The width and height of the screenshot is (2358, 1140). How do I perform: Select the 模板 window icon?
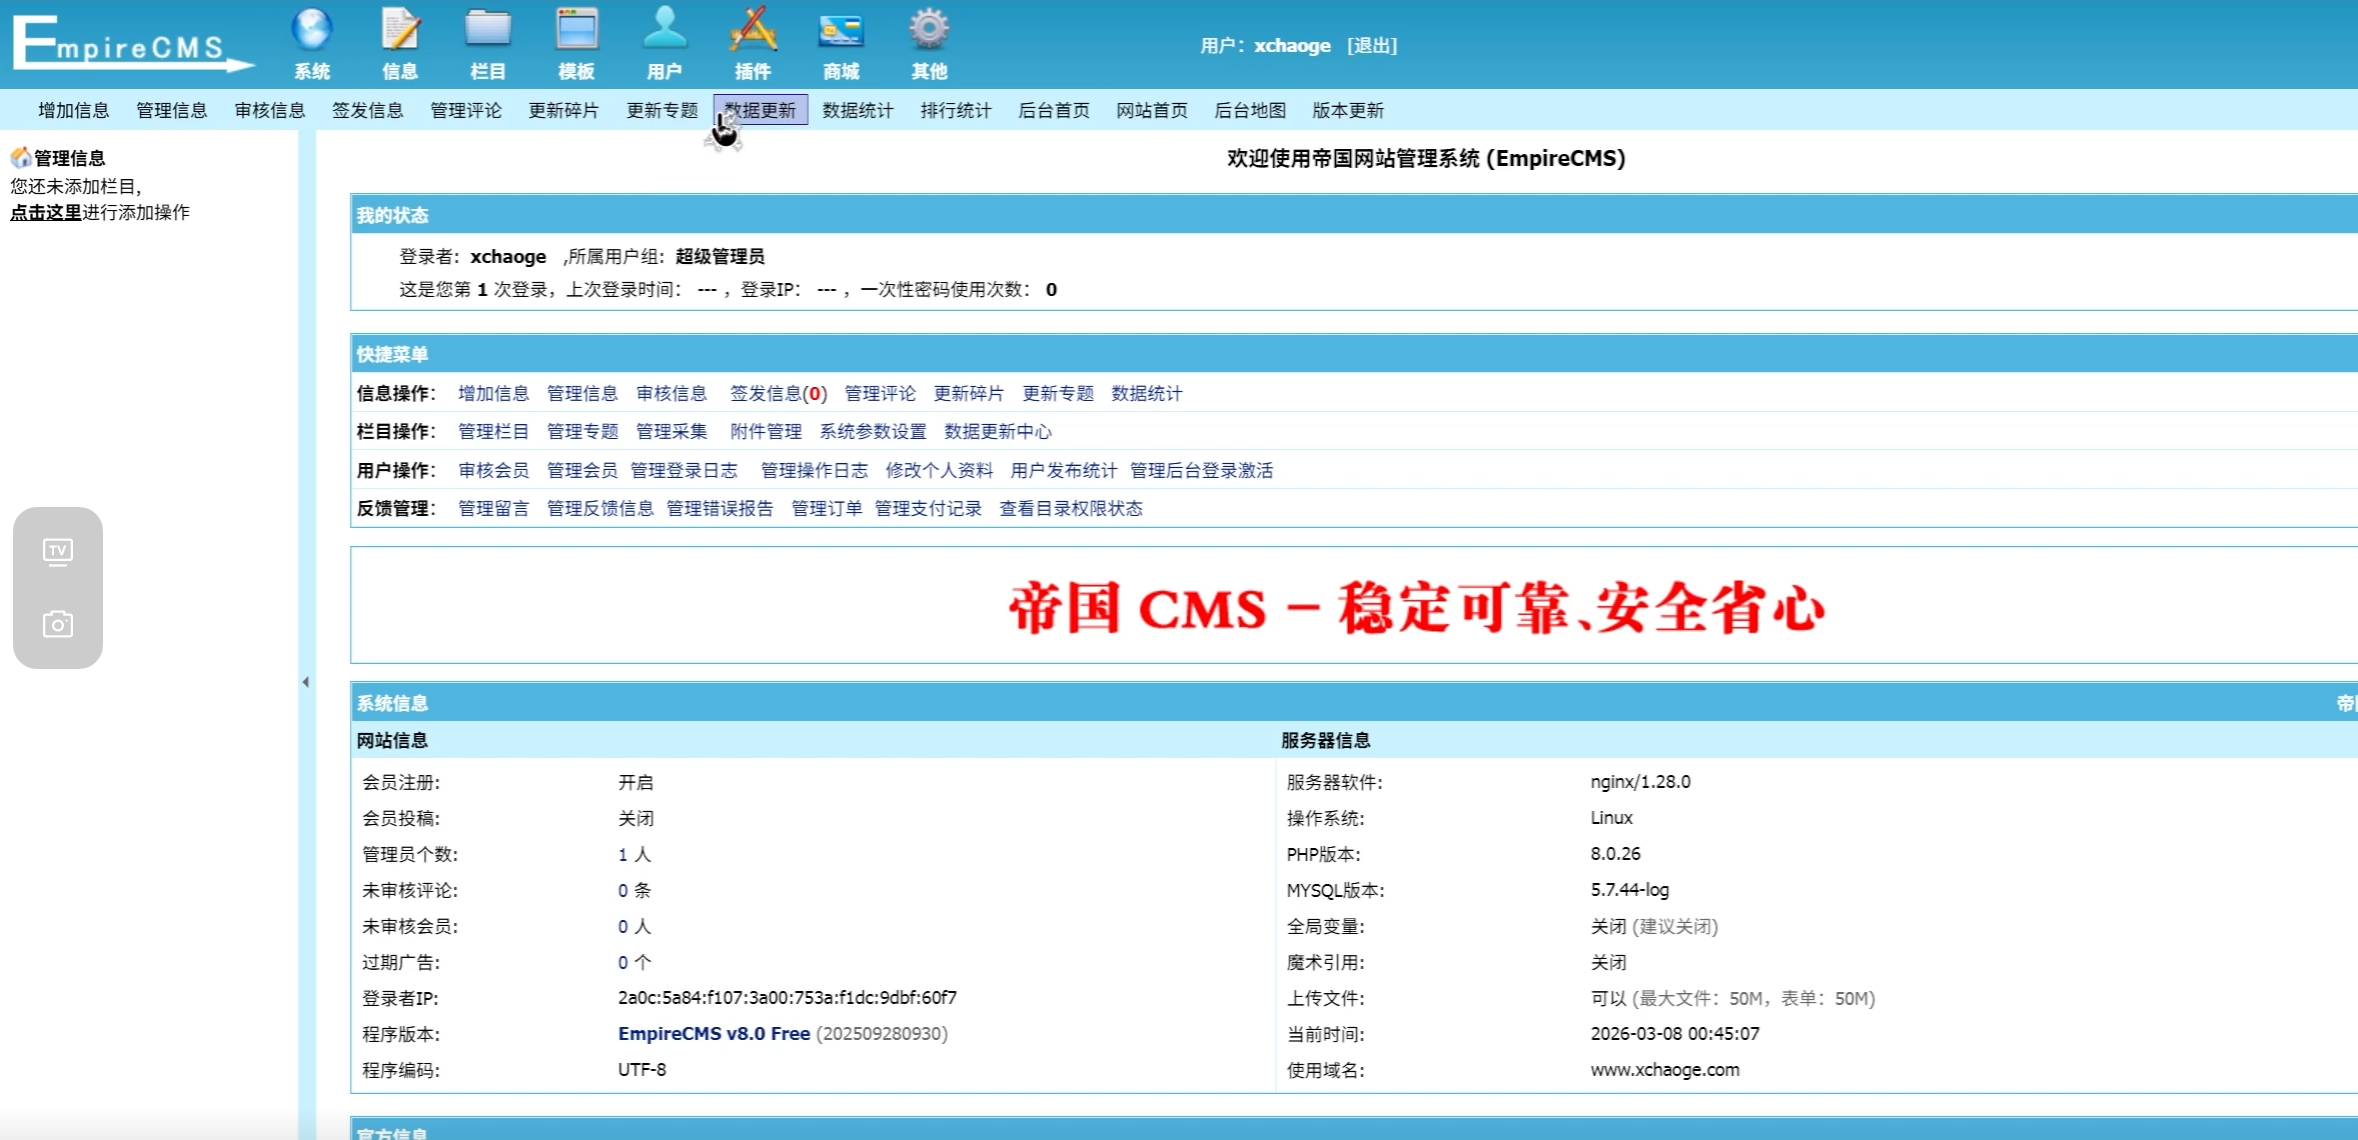tap(576, 30)
